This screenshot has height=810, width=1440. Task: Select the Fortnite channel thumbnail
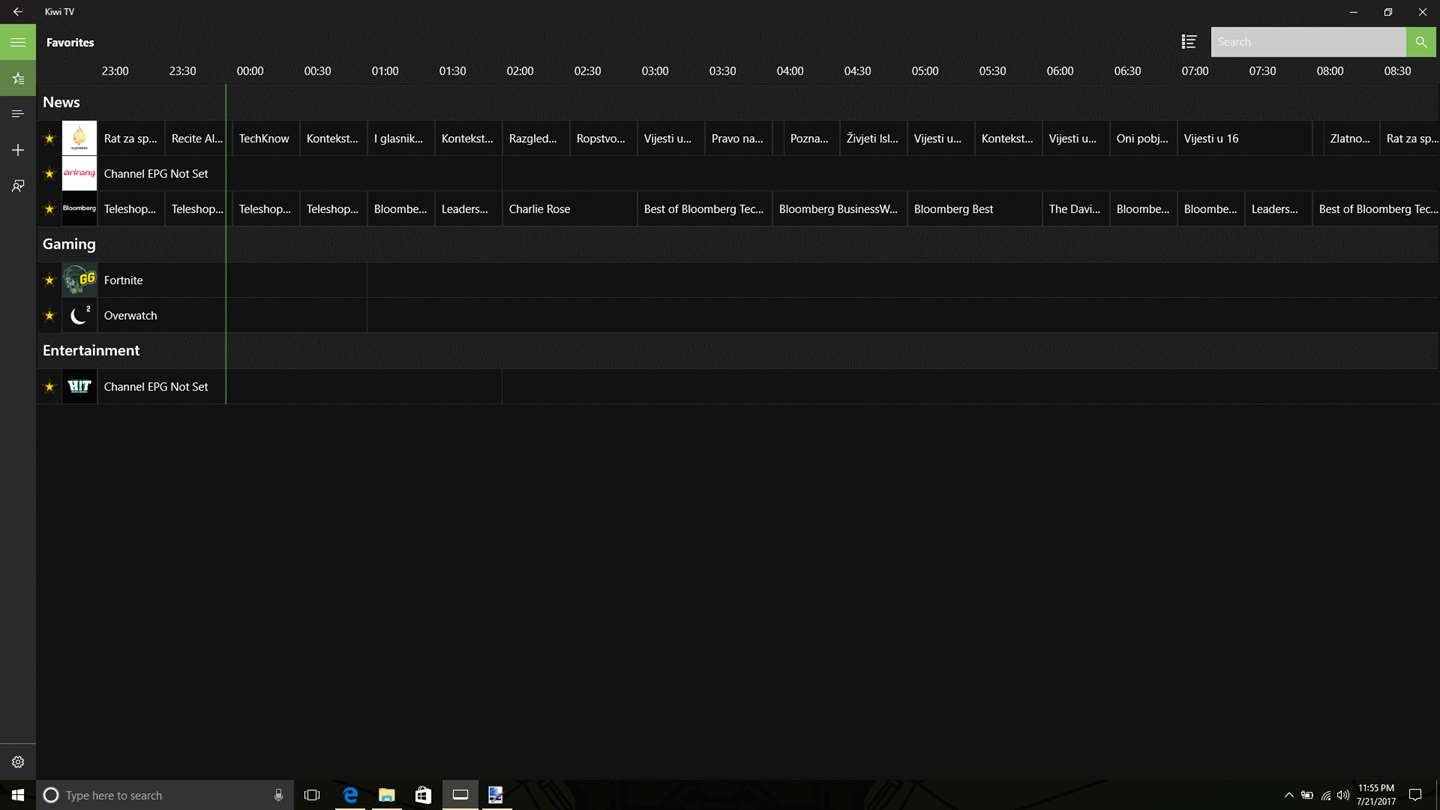pyautogui.click(x=79, y=280)
